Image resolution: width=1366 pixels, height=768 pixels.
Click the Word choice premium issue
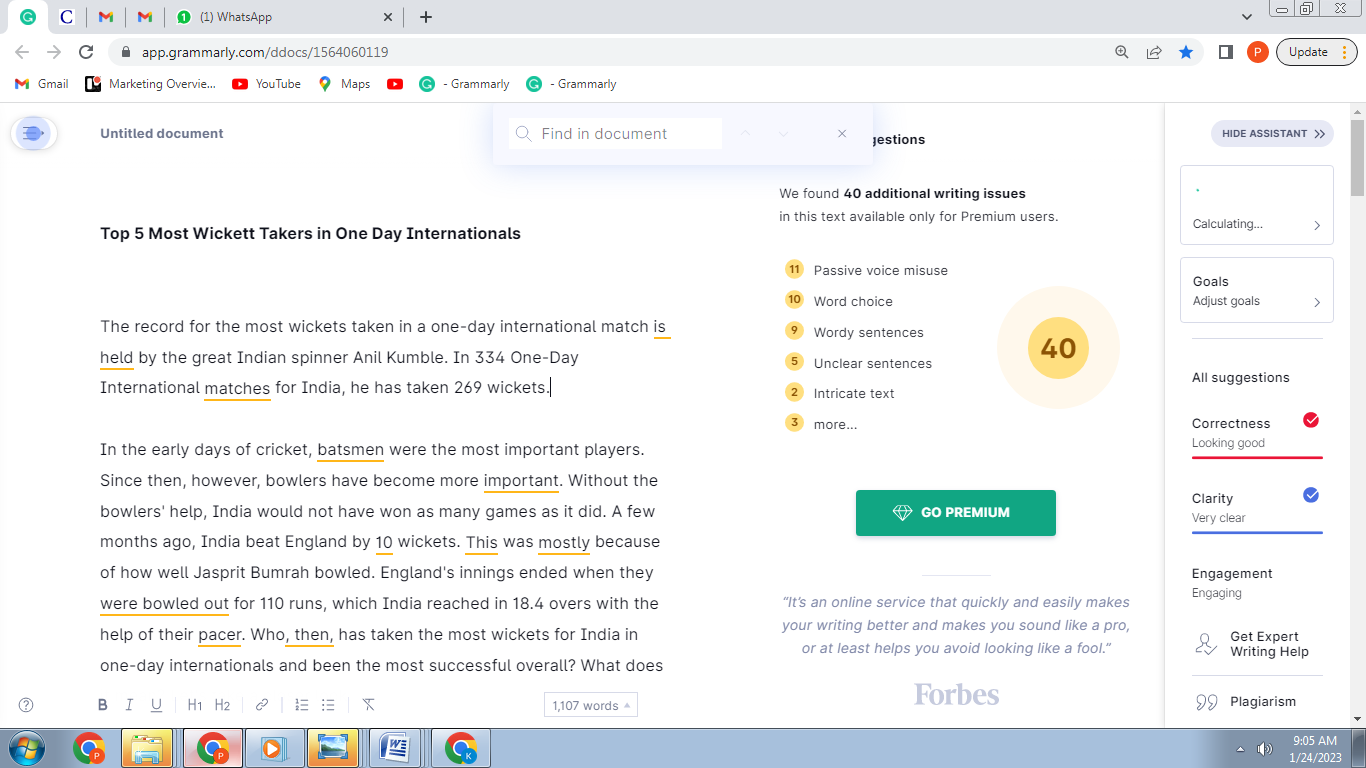point(840,301)
